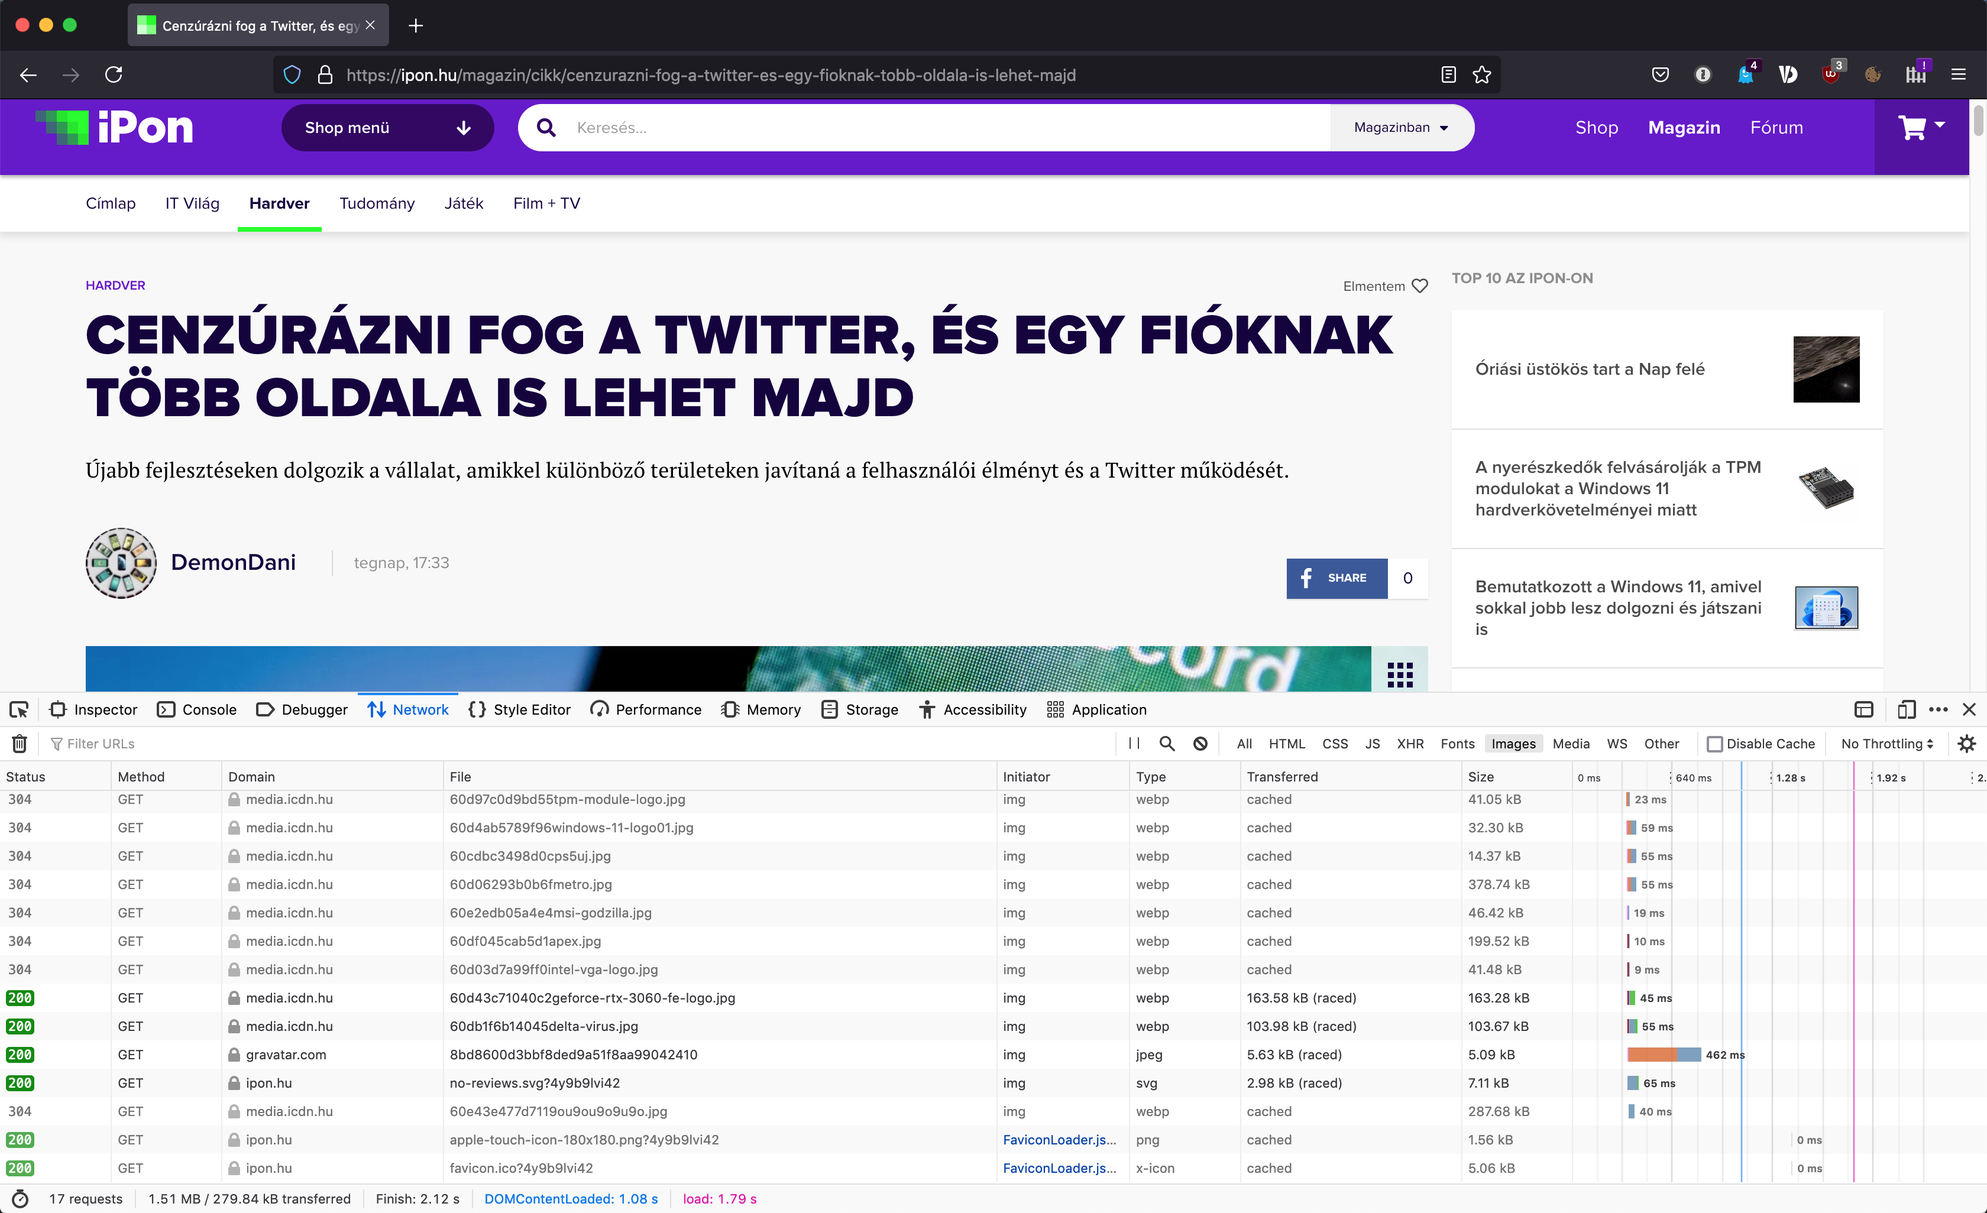Go back to the previous page

[28, 75]
